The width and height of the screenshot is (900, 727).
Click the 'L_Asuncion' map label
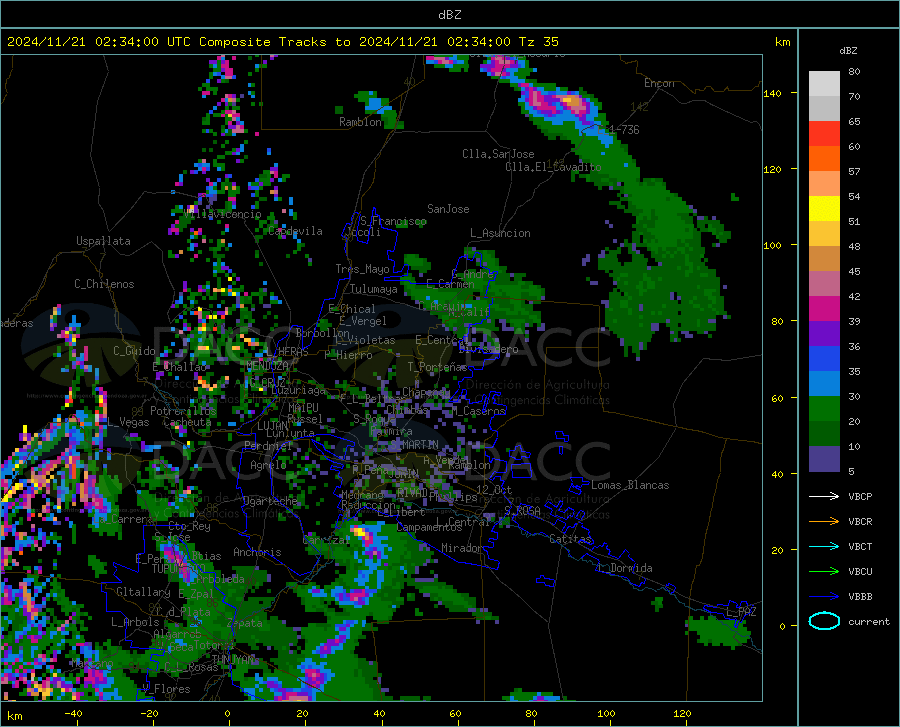pyautogui.click(x=501, y=233)
